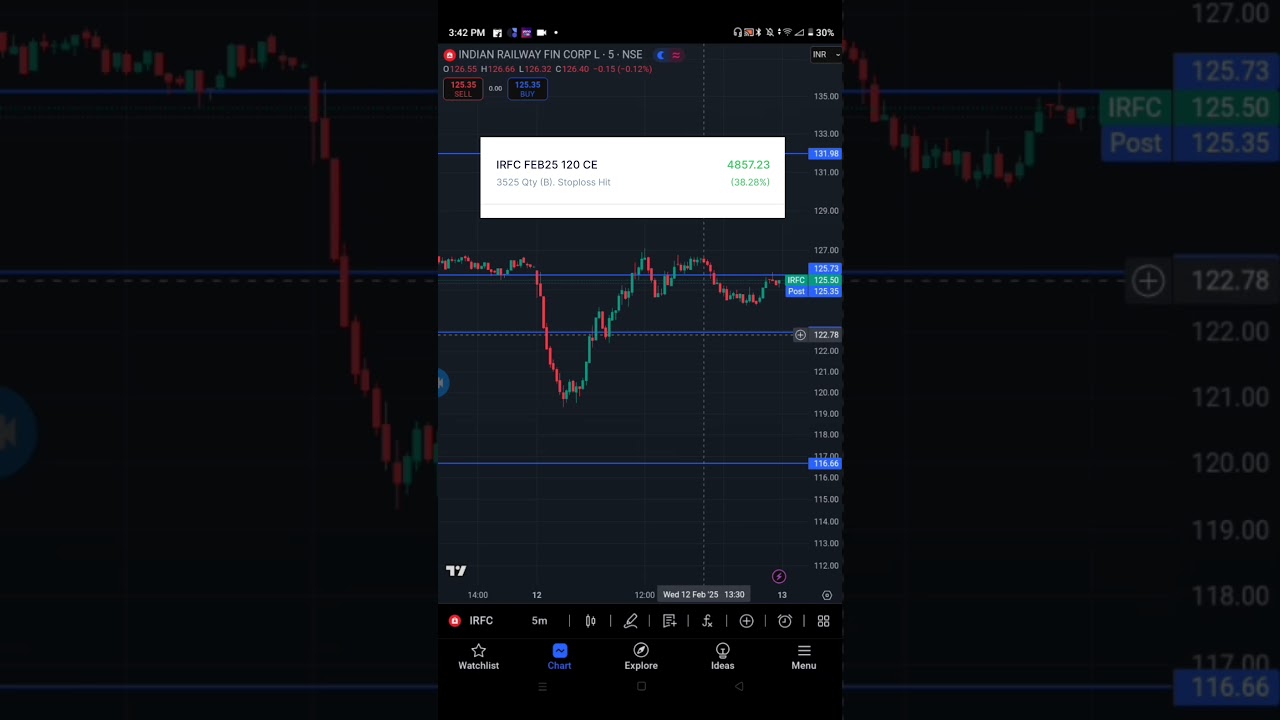The image size is (1280, 720).
Task: Tap the TradingView logo on chart
Action: pyautogui.click(x=456, y=571)
